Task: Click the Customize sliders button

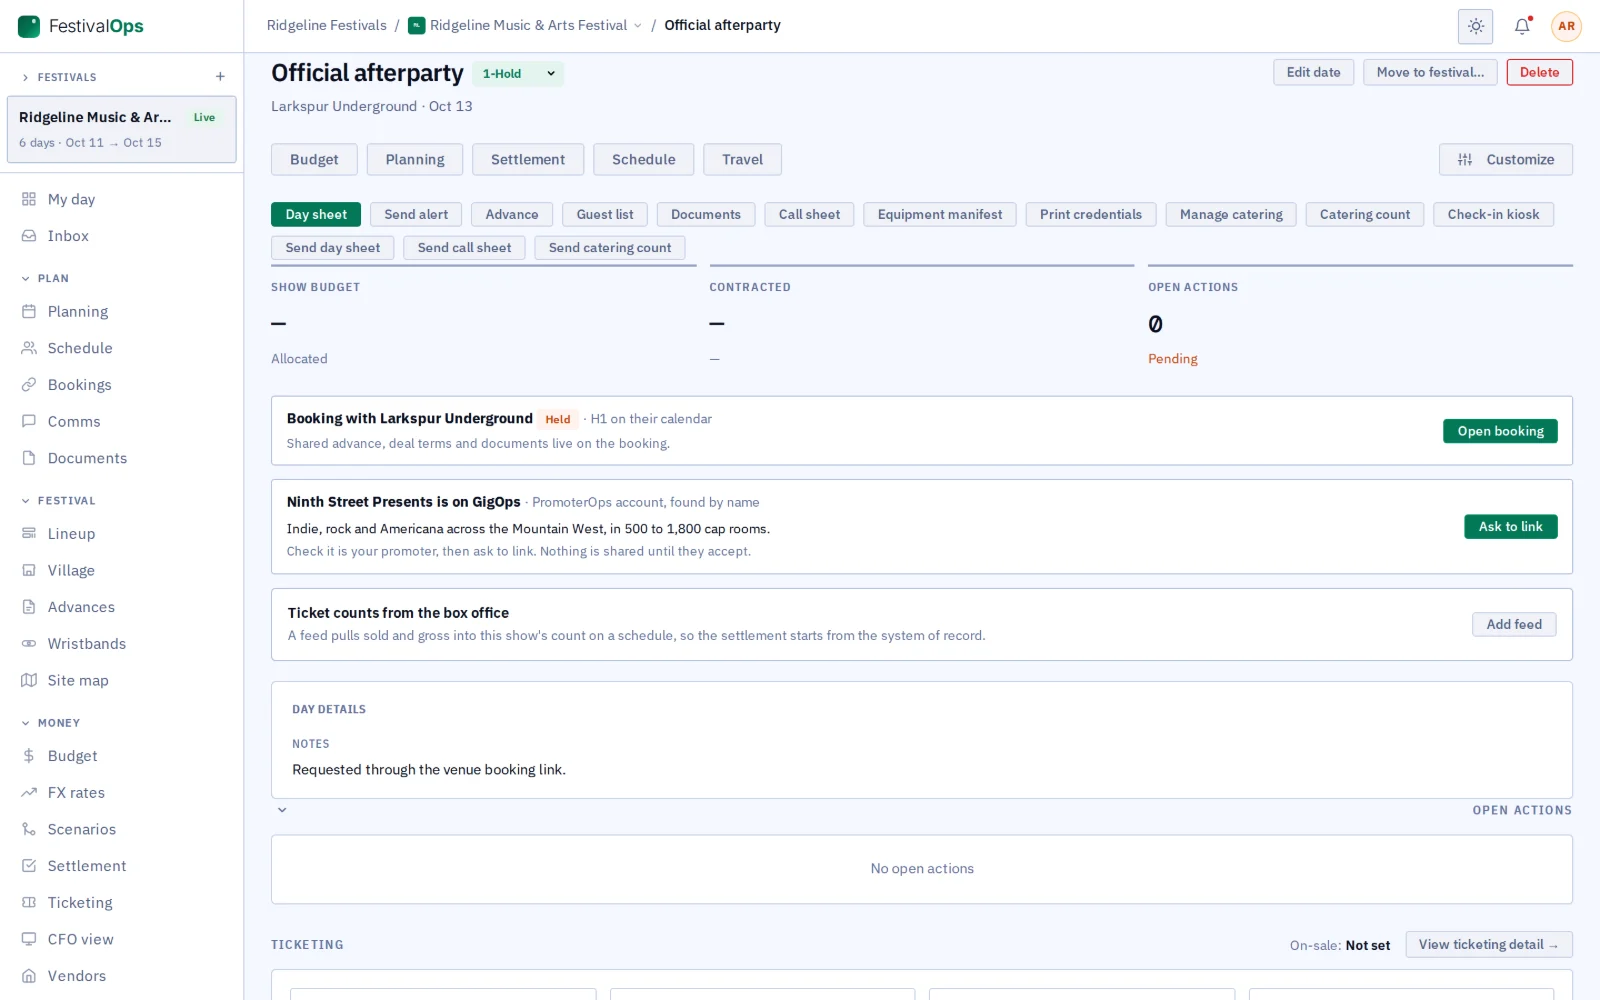Action: [x=1505, y=160]
